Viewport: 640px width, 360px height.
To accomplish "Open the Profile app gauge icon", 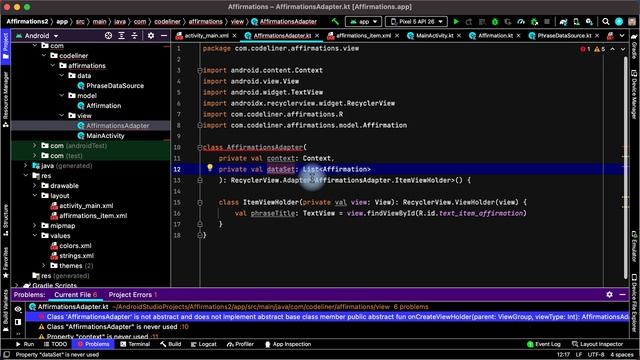I will tap(521, 22).
